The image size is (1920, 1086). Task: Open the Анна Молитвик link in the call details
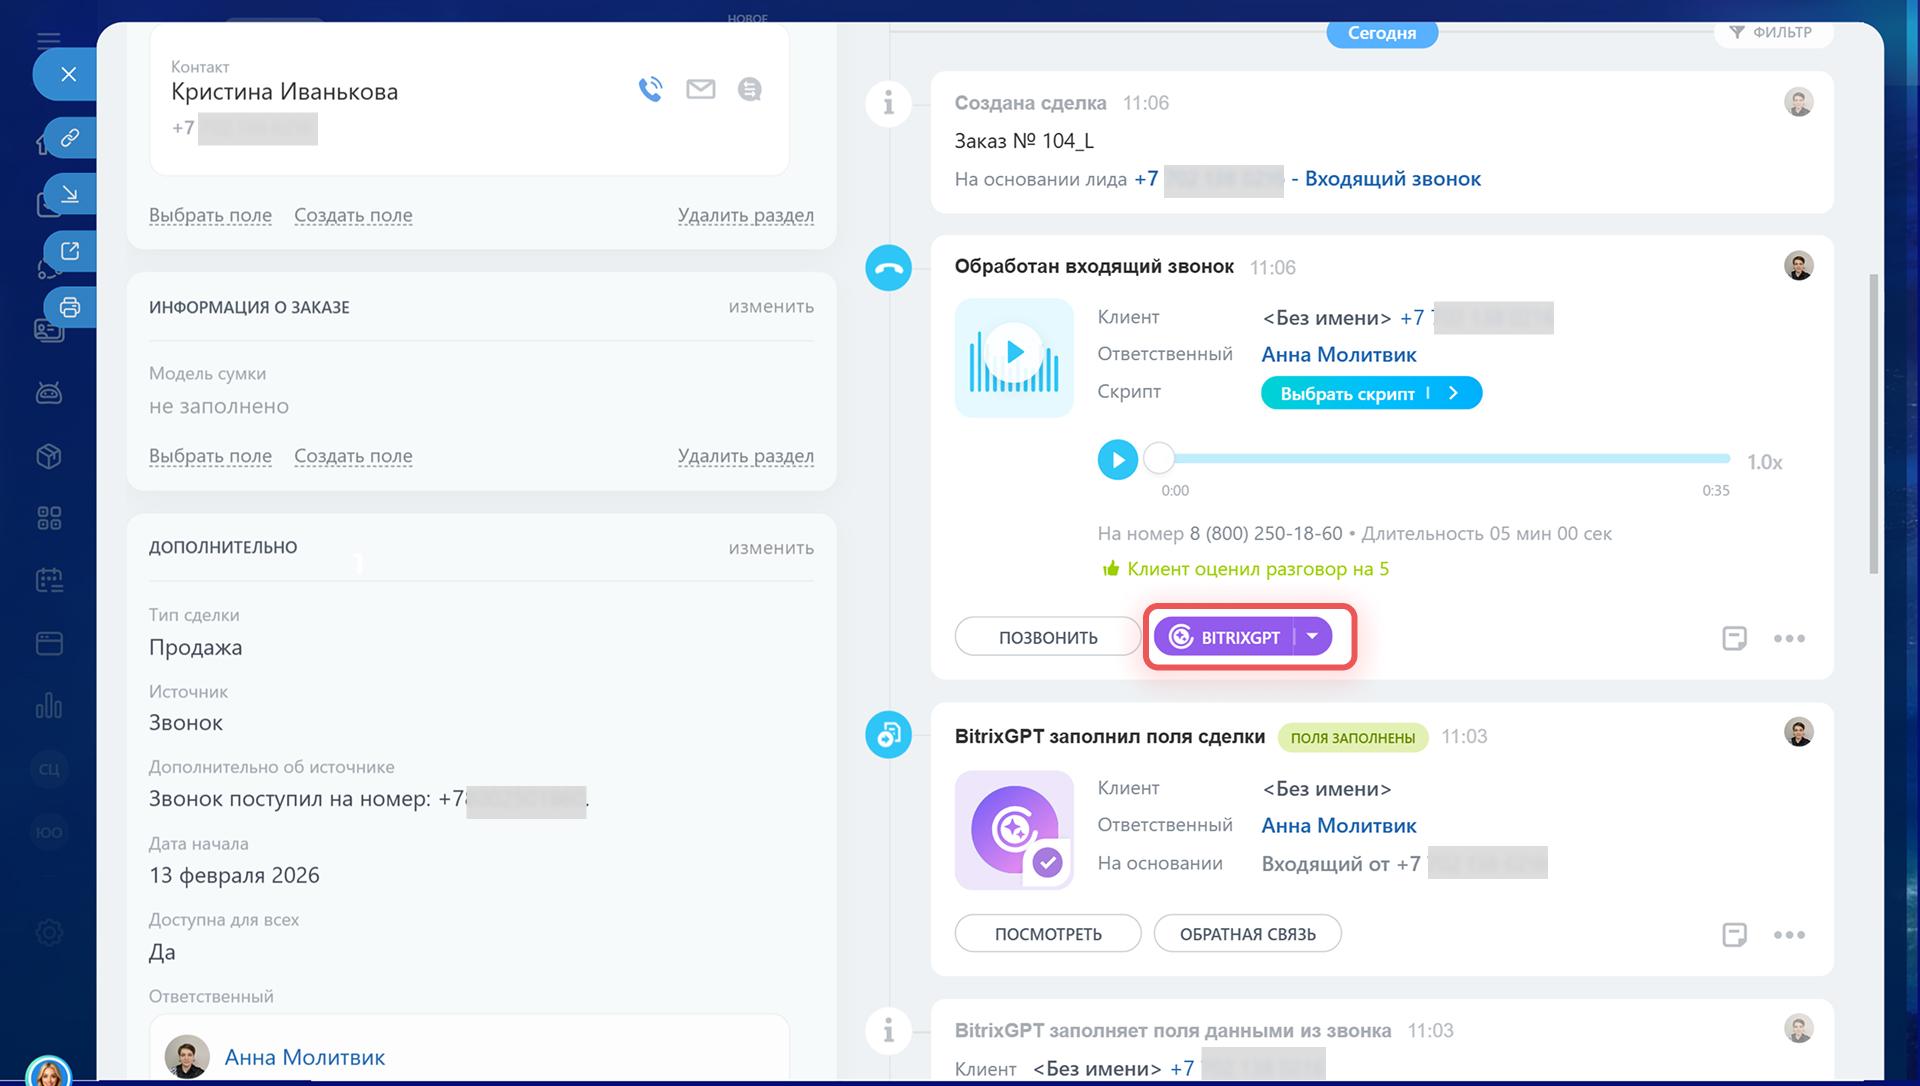click(x=1338, y=355)
